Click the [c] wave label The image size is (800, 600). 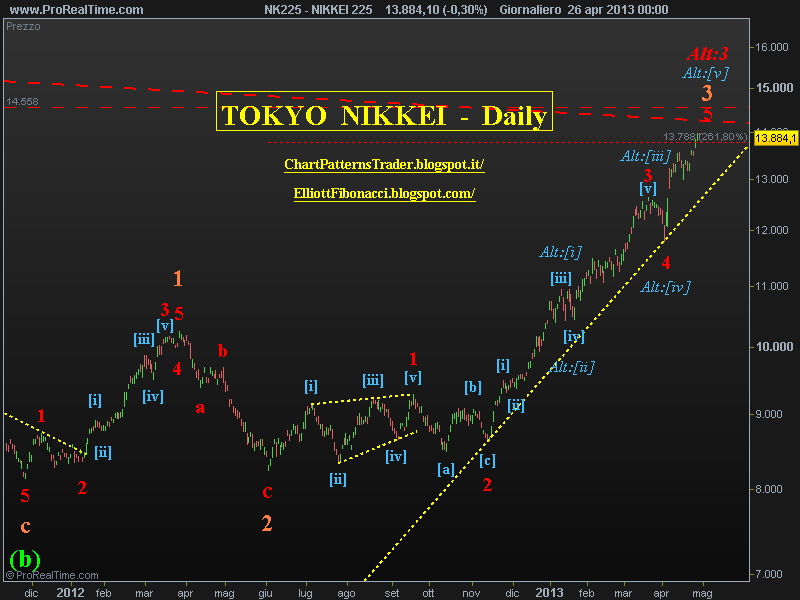tap(487, 461)
